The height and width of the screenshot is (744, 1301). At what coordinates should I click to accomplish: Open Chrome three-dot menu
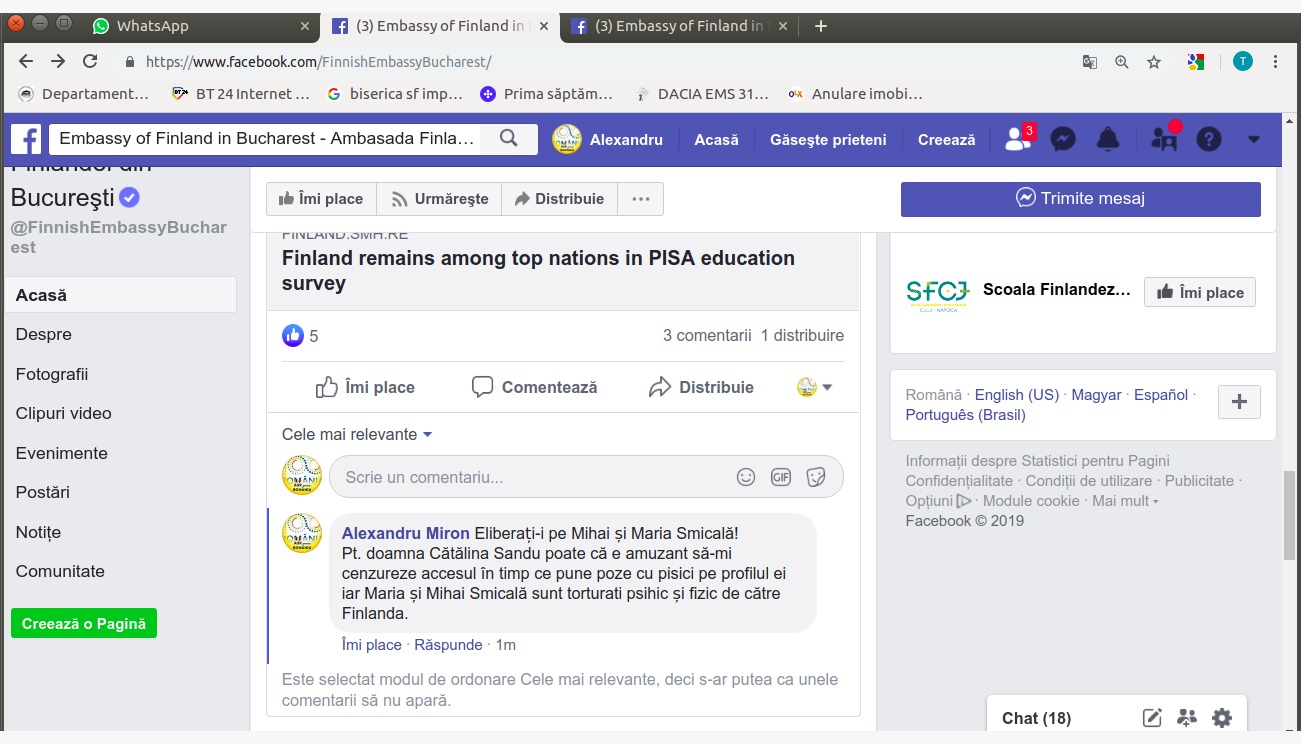(1276, 62)
